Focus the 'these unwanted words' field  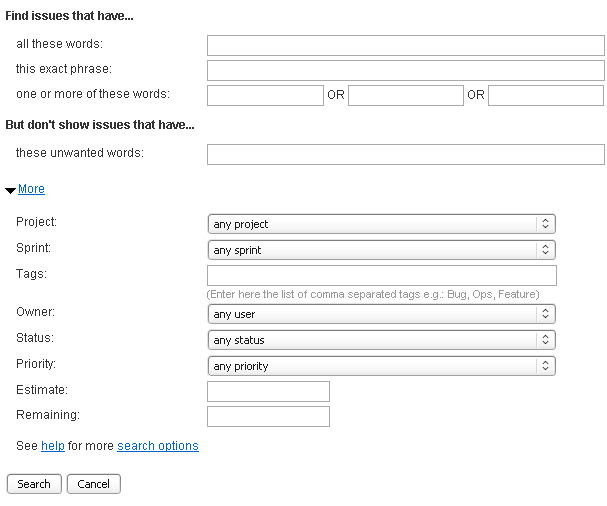[405, 154]
